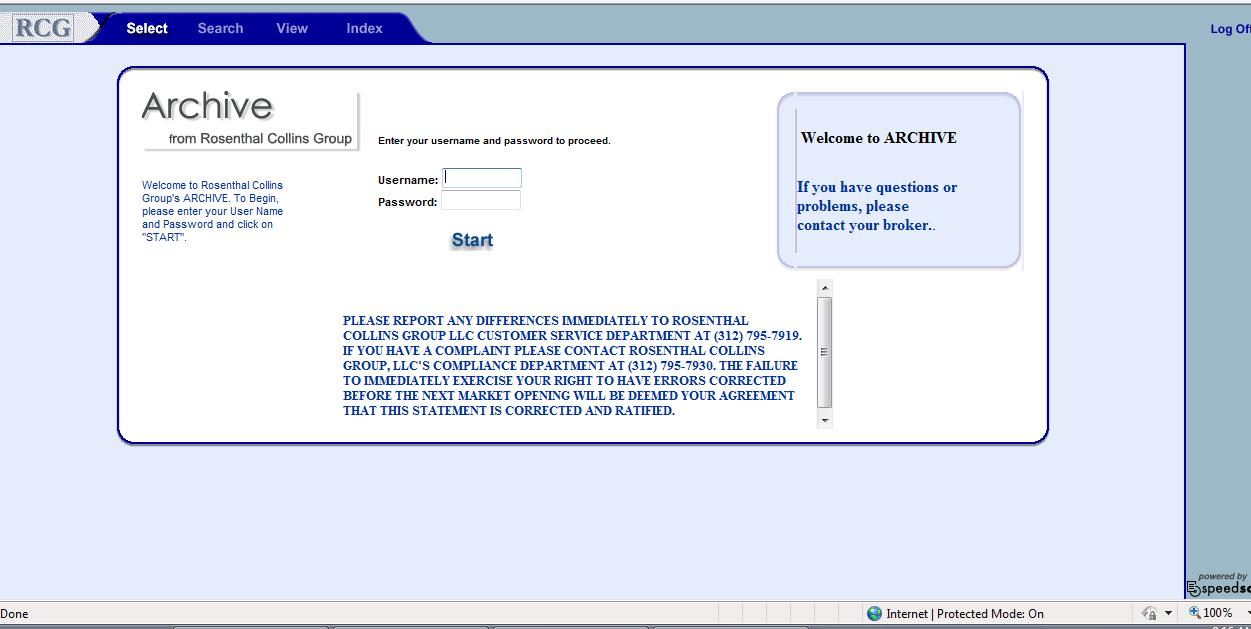
Task: Click the Log Off link
Action: [1230, 29]
